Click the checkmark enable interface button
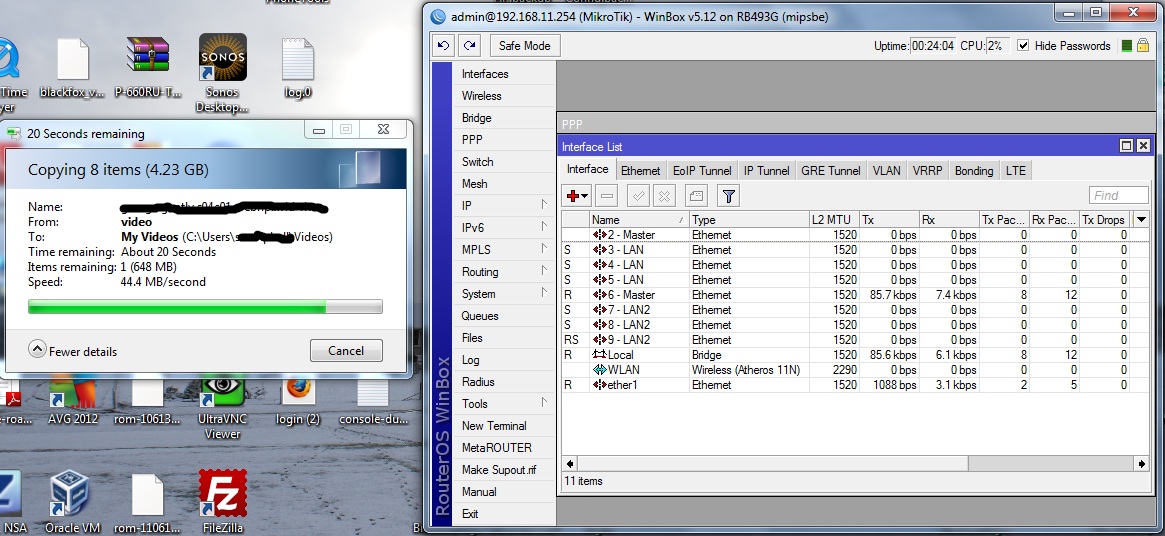1165x536 pixels. (x=639, y=196)
